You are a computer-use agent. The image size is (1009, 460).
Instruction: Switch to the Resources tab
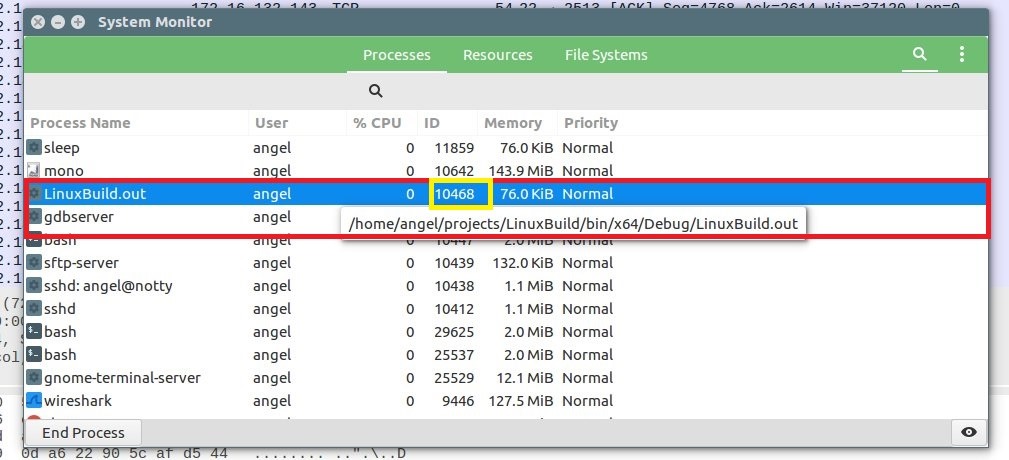click(497, 55)
